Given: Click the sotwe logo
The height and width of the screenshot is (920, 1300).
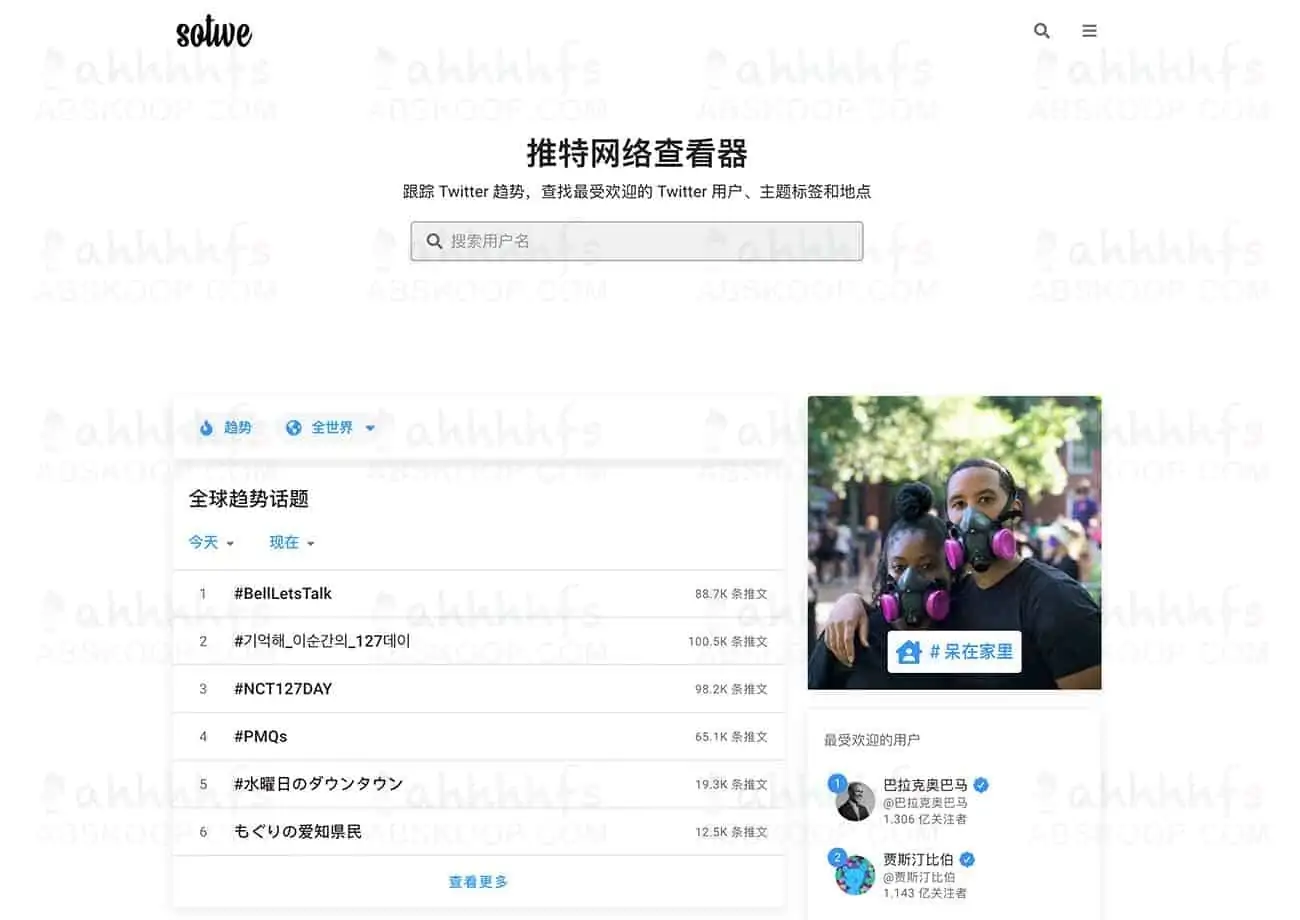Looking at the screenshot, I should tap(212, 32).
